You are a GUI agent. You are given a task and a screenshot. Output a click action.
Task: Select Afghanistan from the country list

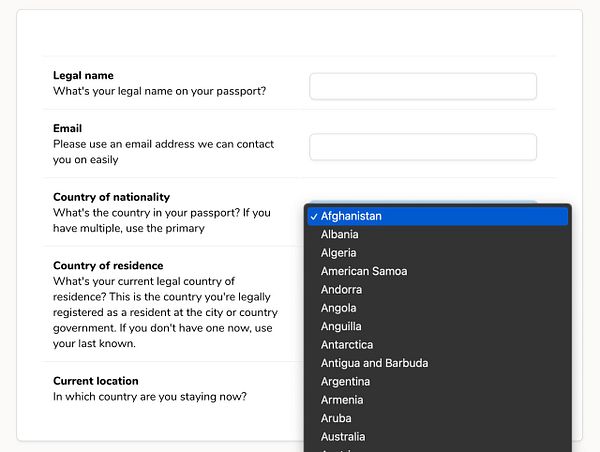click(351, 216)
